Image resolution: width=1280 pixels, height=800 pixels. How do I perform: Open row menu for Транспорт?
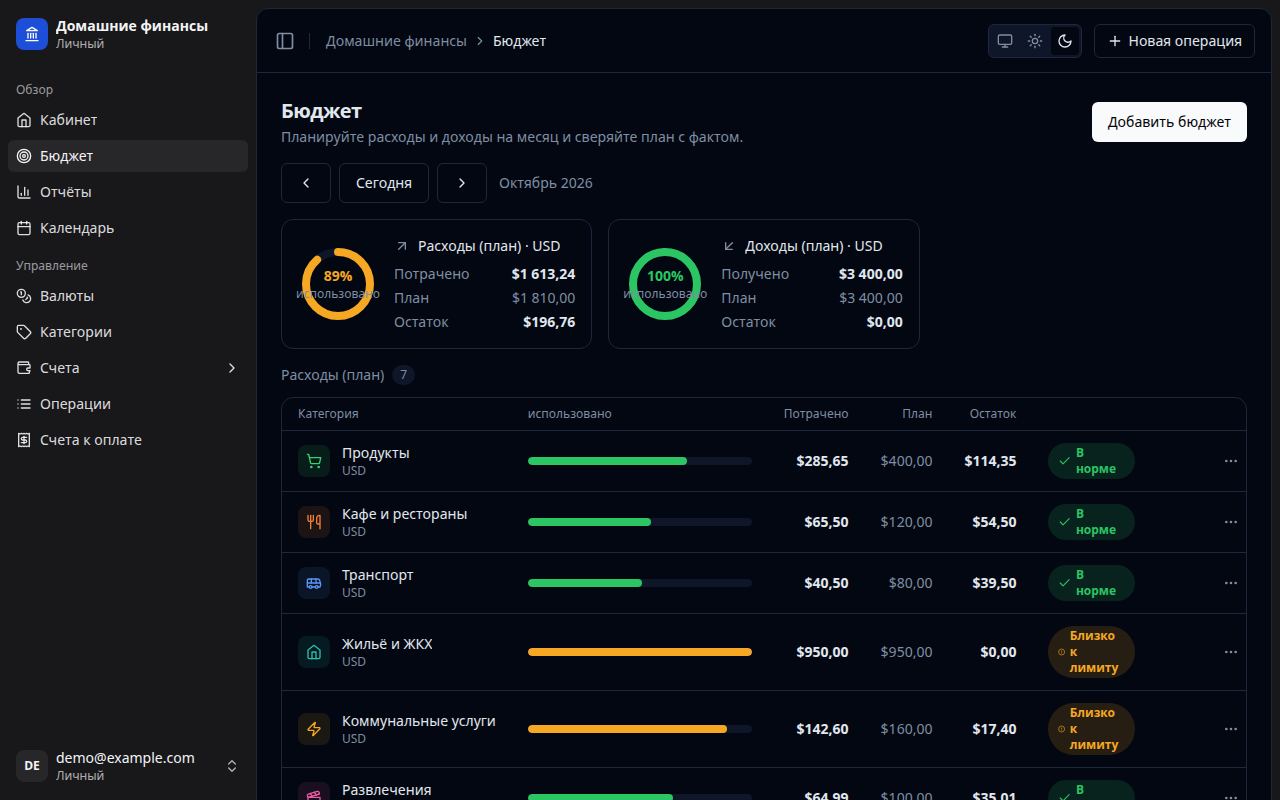(x=1230, y=583)
